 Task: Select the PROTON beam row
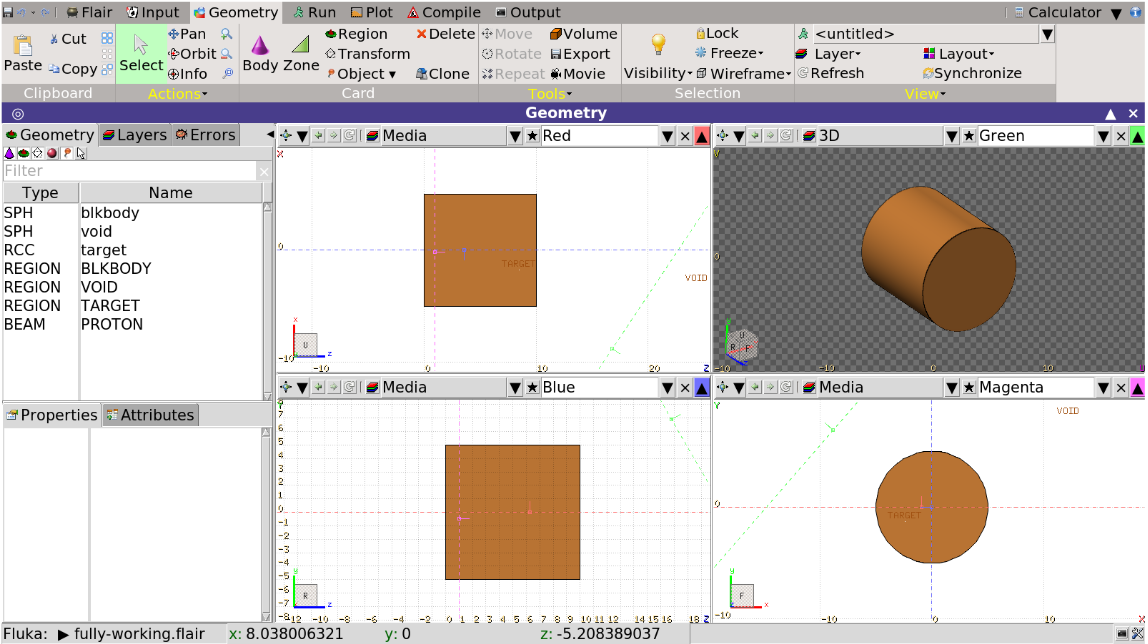[132, 324]
